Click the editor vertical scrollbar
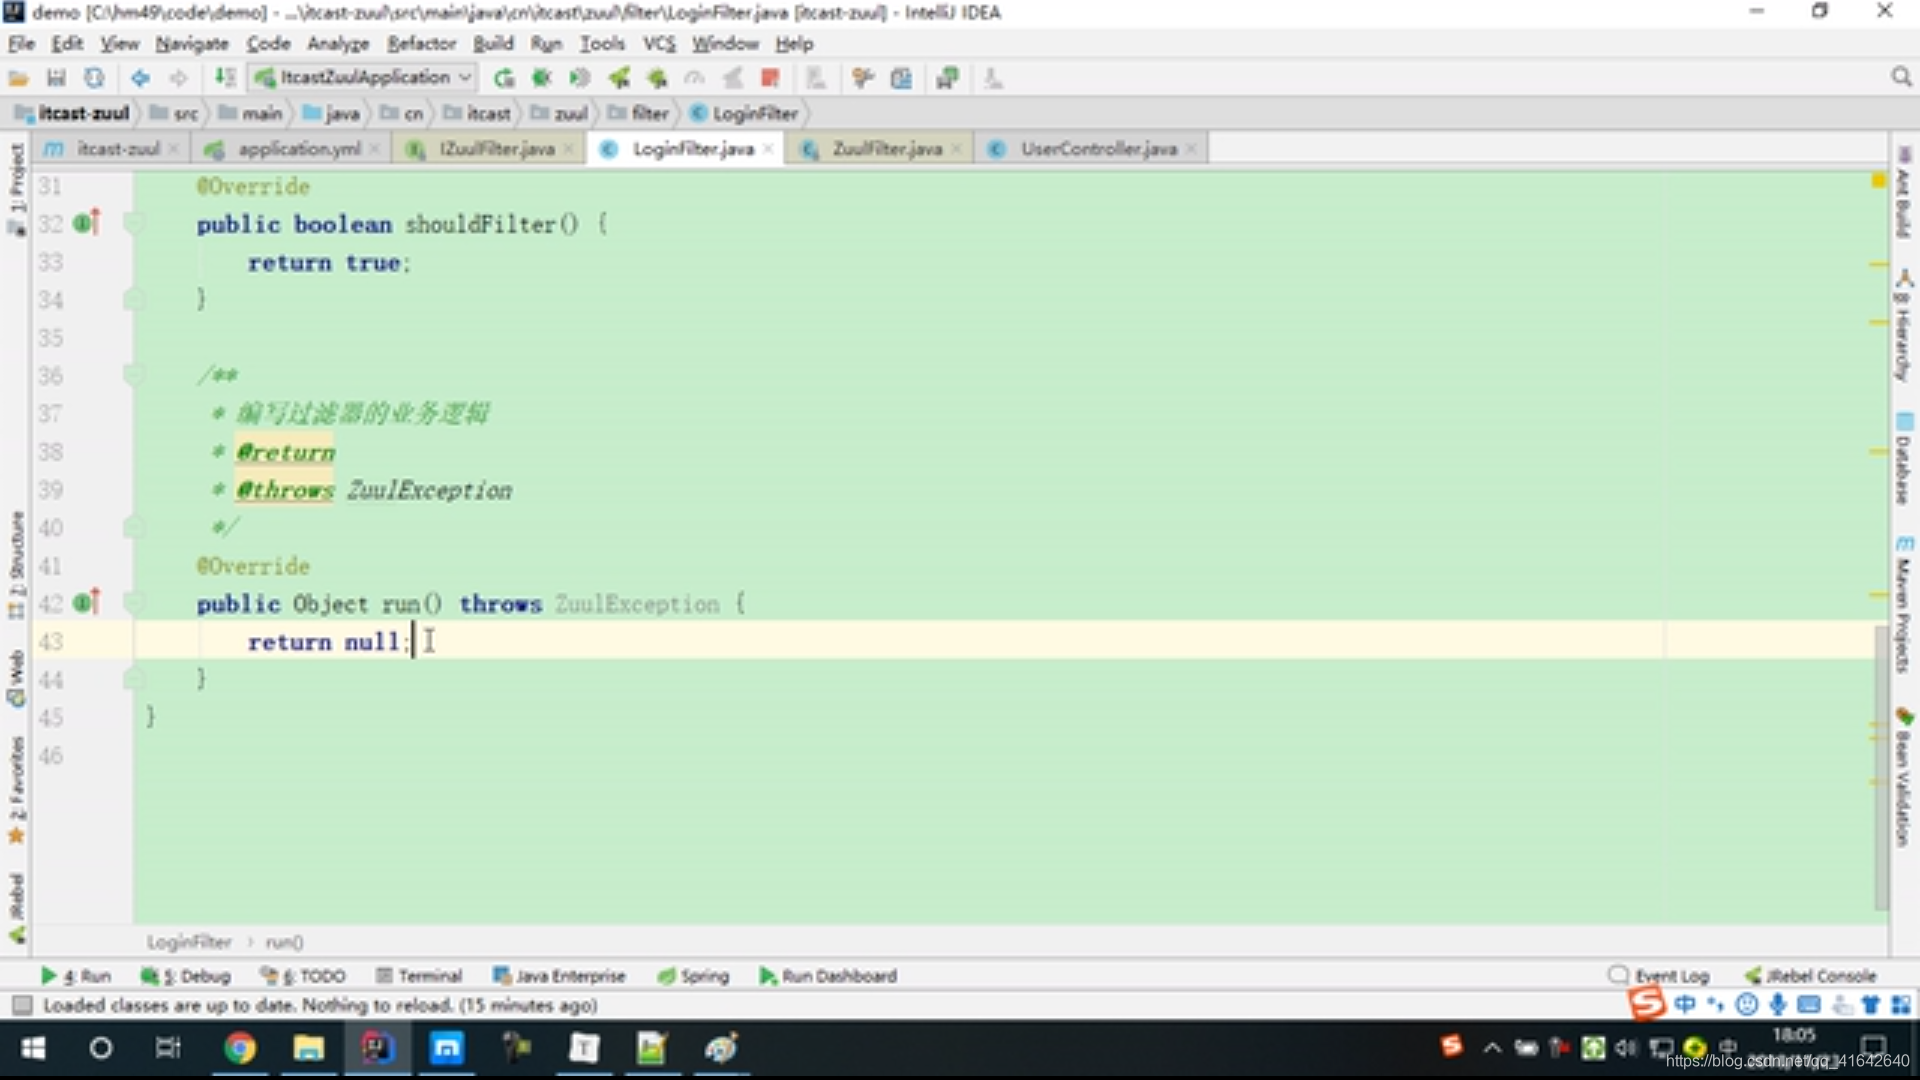This screenshot has width=1920, height=1080. pyautogui.click(x=1880, y=768)
